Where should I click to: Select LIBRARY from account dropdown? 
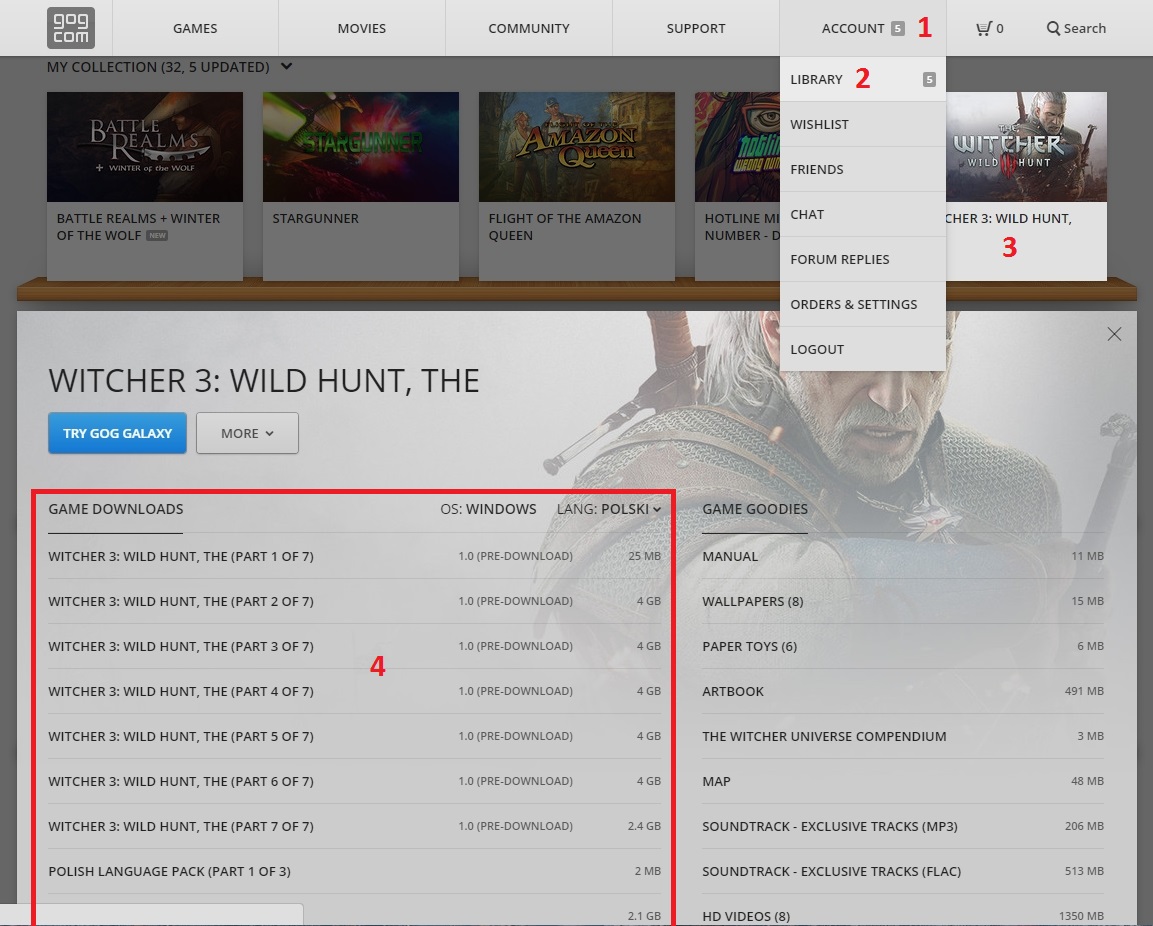[x=863, y=79]
